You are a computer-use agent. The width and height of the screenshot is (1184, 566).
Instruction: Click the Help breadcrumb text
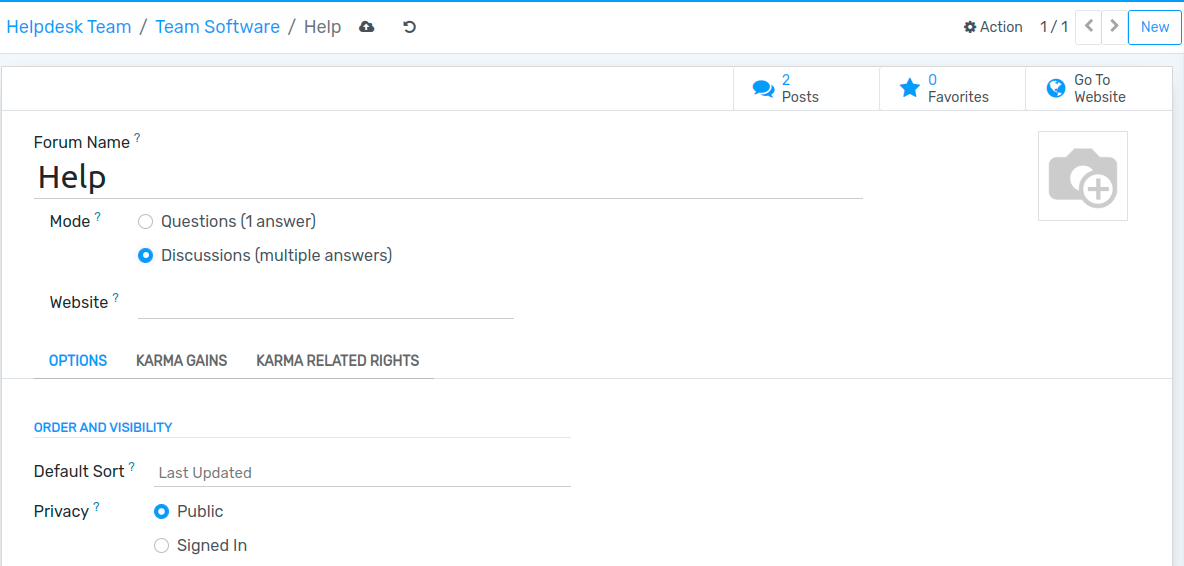click(322, 27)
